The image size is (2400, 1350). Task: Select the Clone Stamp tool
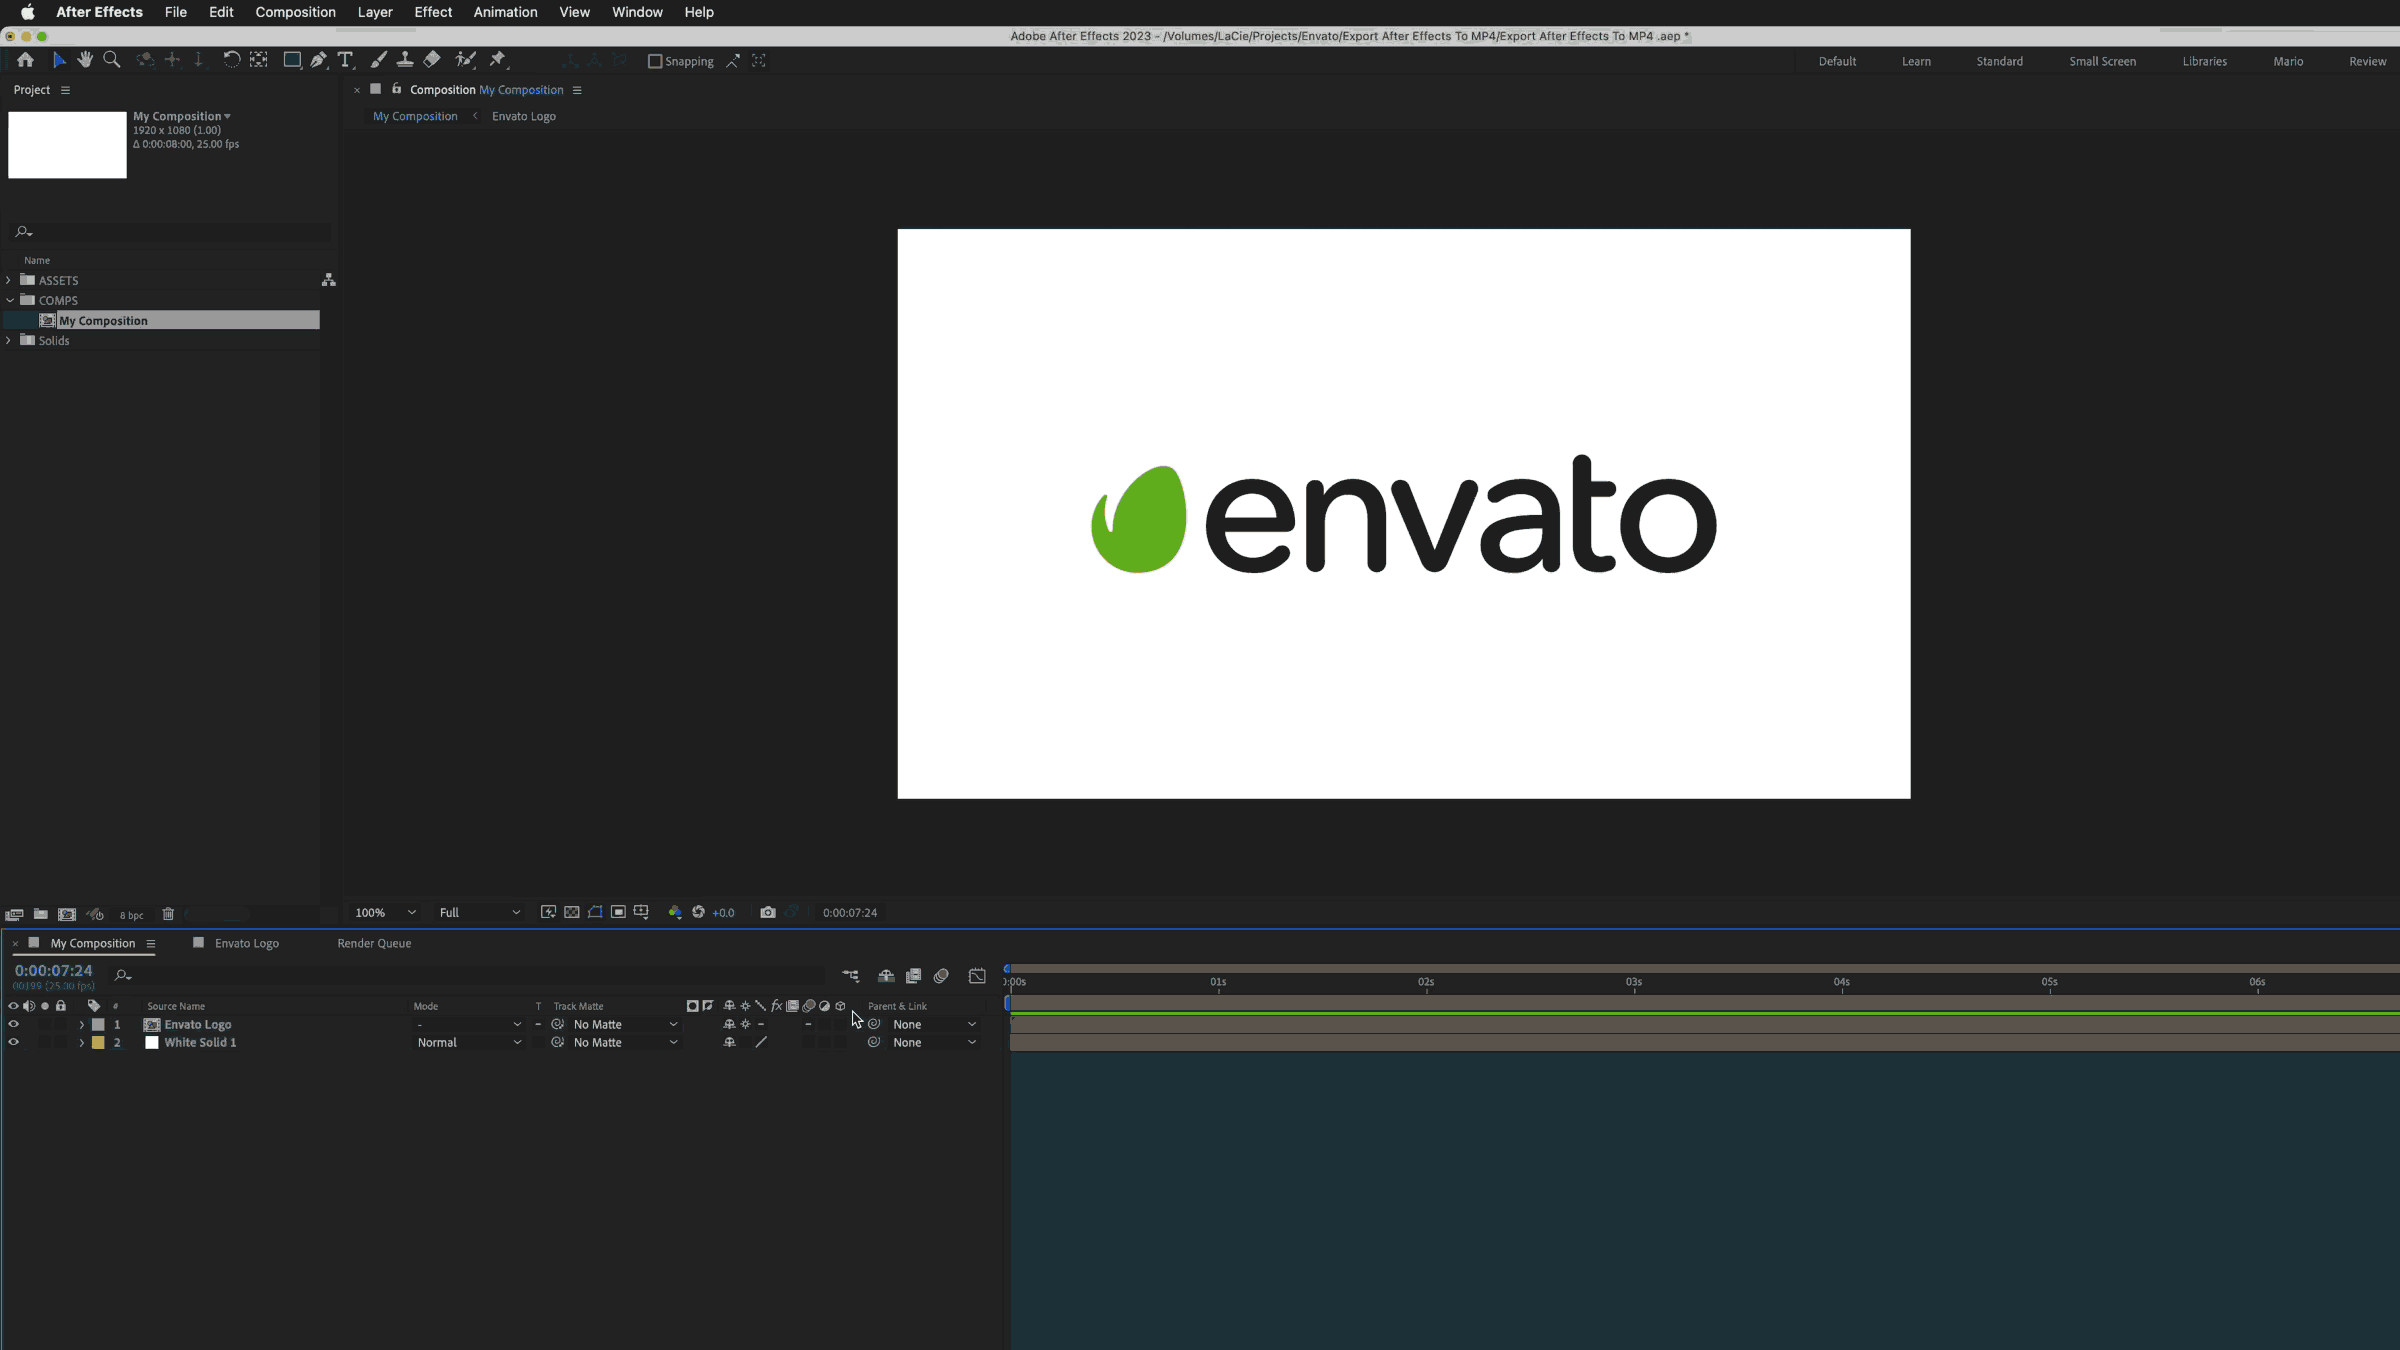[x=405, y=60]
